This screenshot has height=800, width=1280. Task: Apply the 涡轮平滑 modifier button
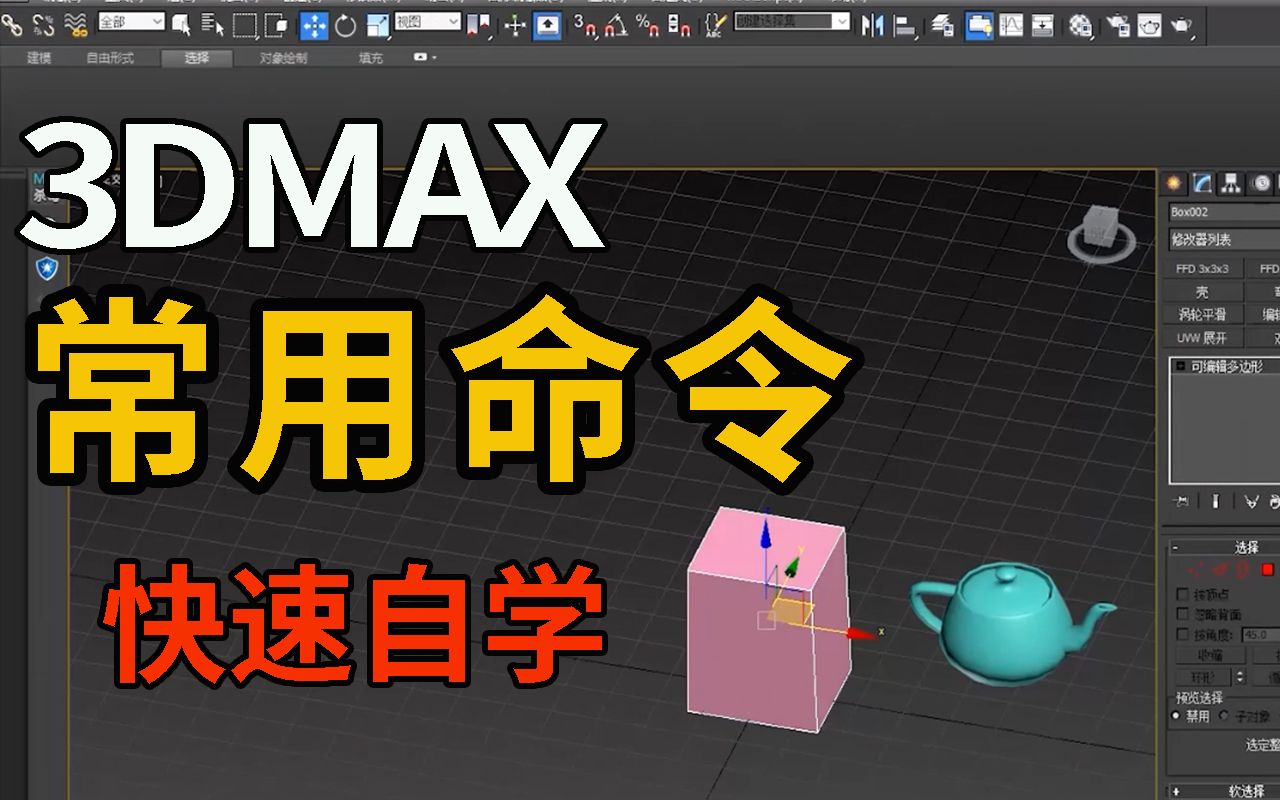1205,315
